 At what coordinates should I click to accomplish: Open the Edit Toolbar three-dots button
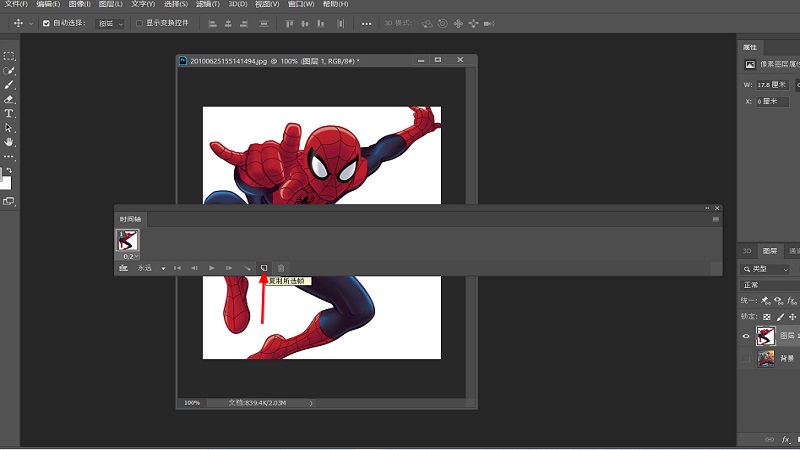9,157
